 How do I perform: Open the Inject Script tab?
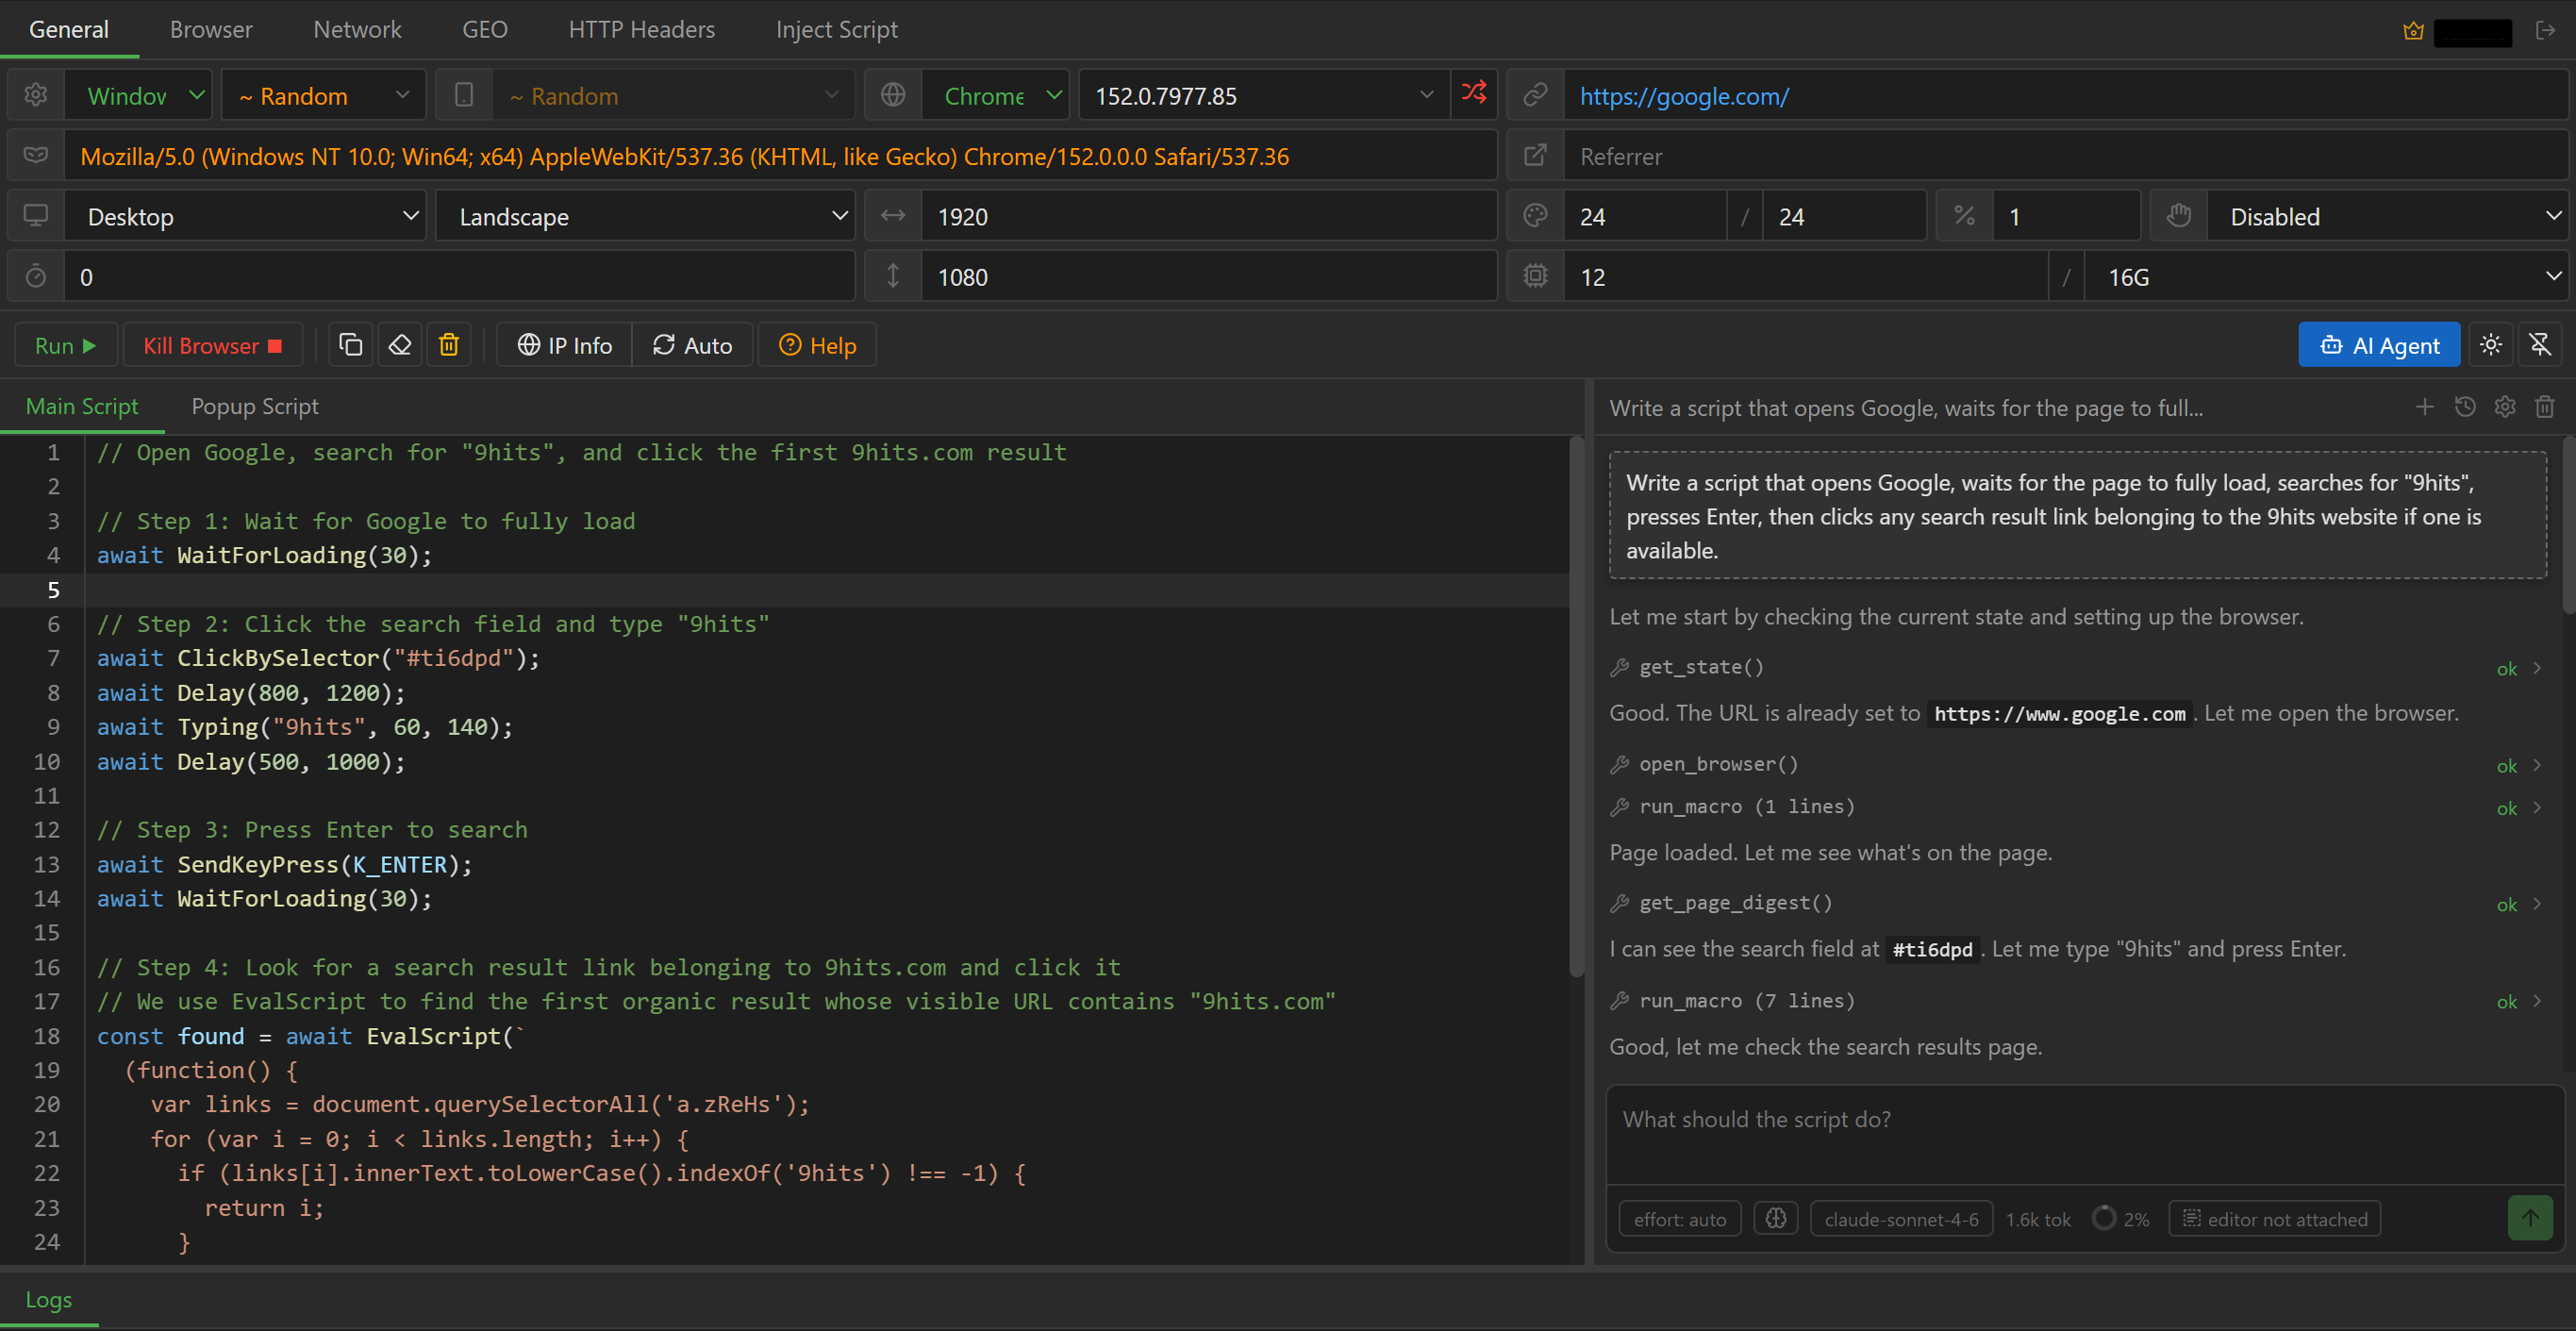pos(836,29)
